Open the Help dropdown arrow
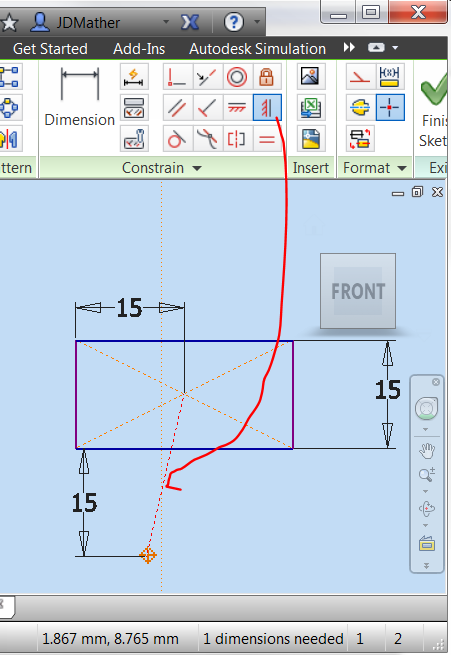Viewport: 451px width, 655px height. click(257, 22)
